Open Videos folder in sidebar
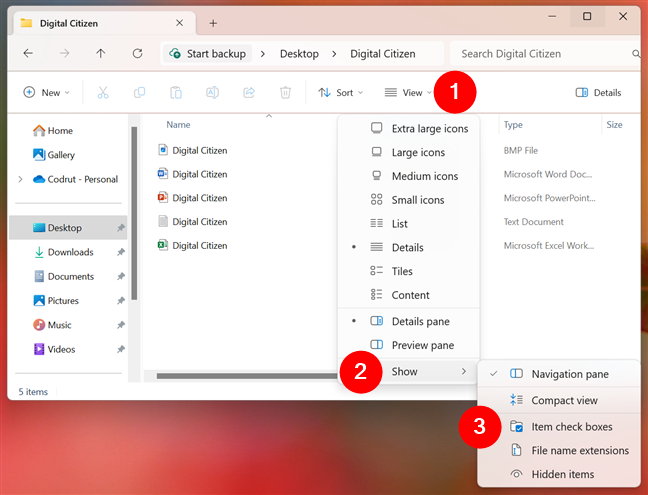The image size is (648, 495). (55, 350)
